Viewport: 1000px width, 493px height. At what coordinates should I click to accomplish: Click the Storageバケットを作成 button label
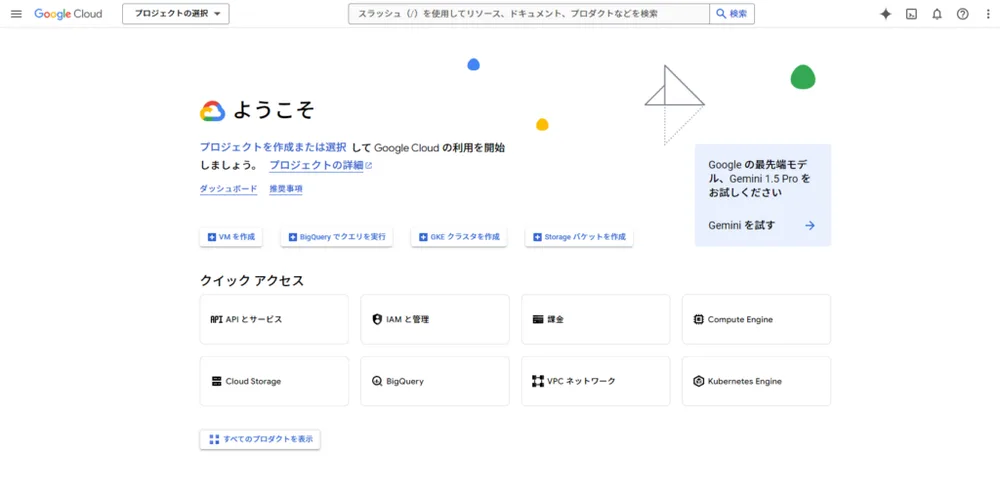585,237
